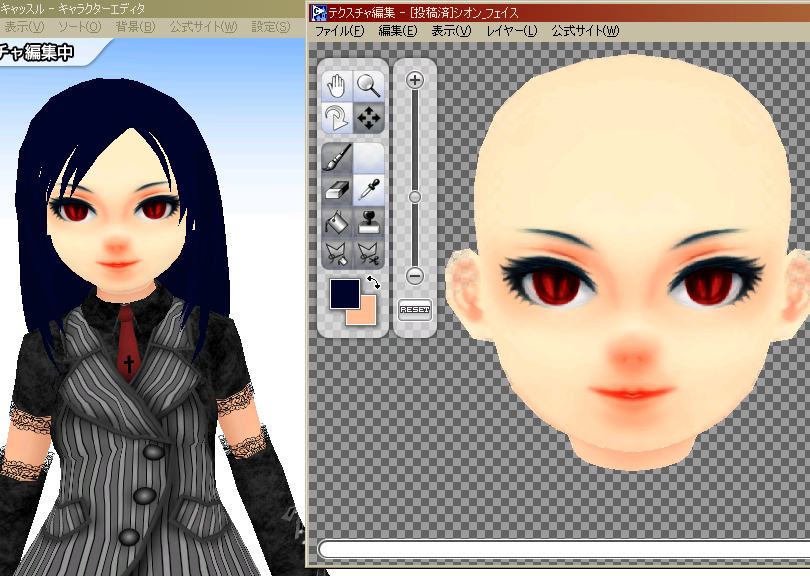810x576 pixels.
Task: Click the RESET zoom button
Action: coord(415,309)
